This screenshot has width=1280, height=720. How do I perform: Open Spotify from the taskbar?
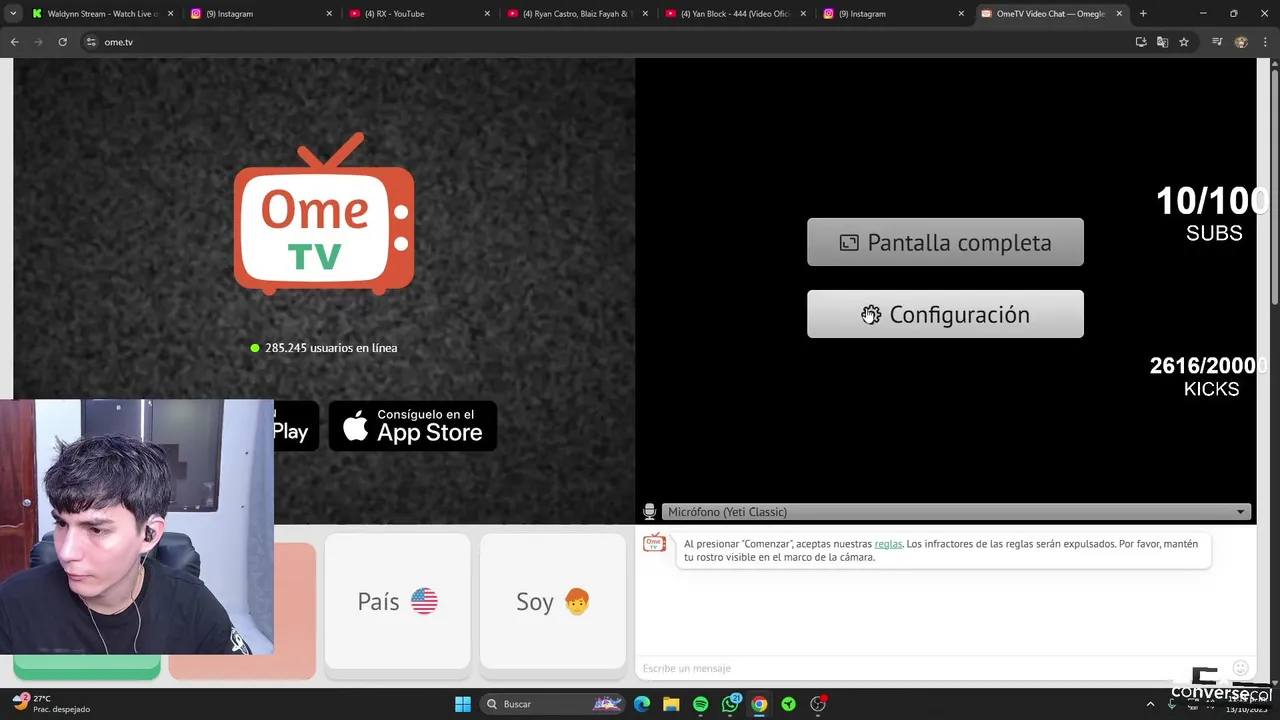[700, 704]
